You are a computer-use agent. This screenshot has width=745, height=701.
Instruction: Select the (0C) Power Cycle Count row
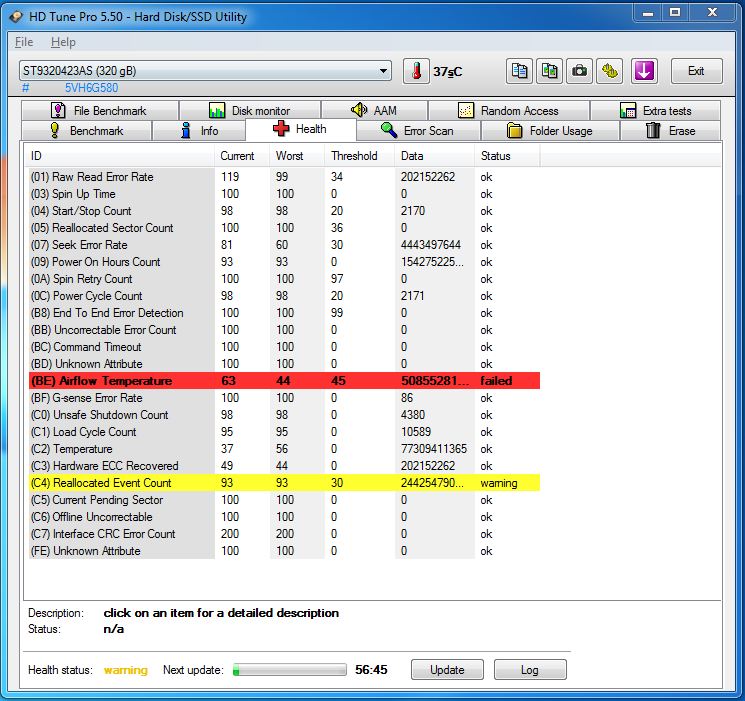pos(284,296)
